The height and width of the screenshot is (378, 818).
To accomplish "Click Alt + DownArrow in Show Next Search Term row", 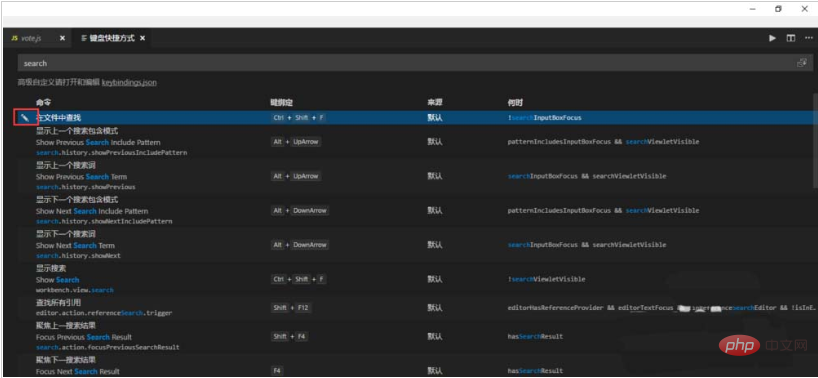I will pyautogui.click(x=300, y=245).
